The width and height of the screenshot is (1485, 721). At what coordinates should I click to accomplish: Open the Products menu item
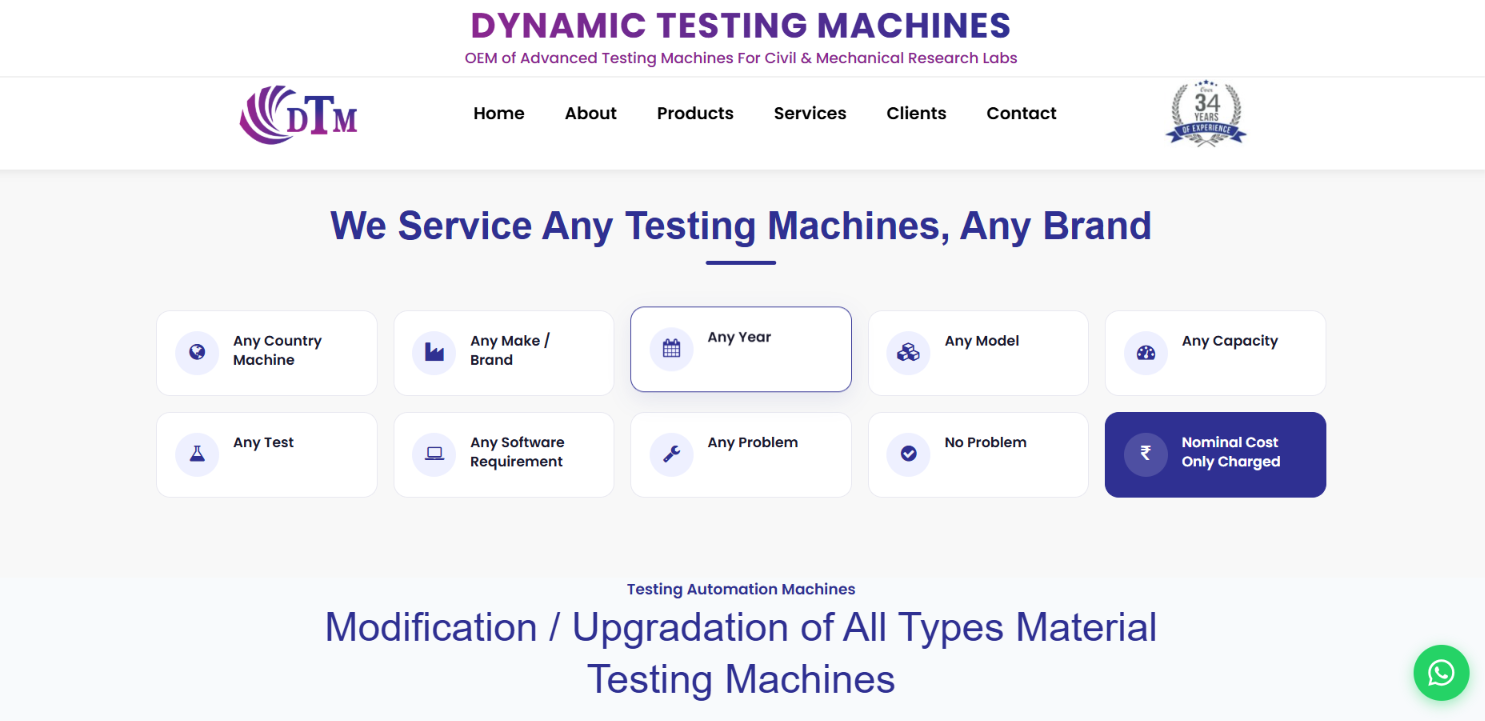(x=695, y=113)
